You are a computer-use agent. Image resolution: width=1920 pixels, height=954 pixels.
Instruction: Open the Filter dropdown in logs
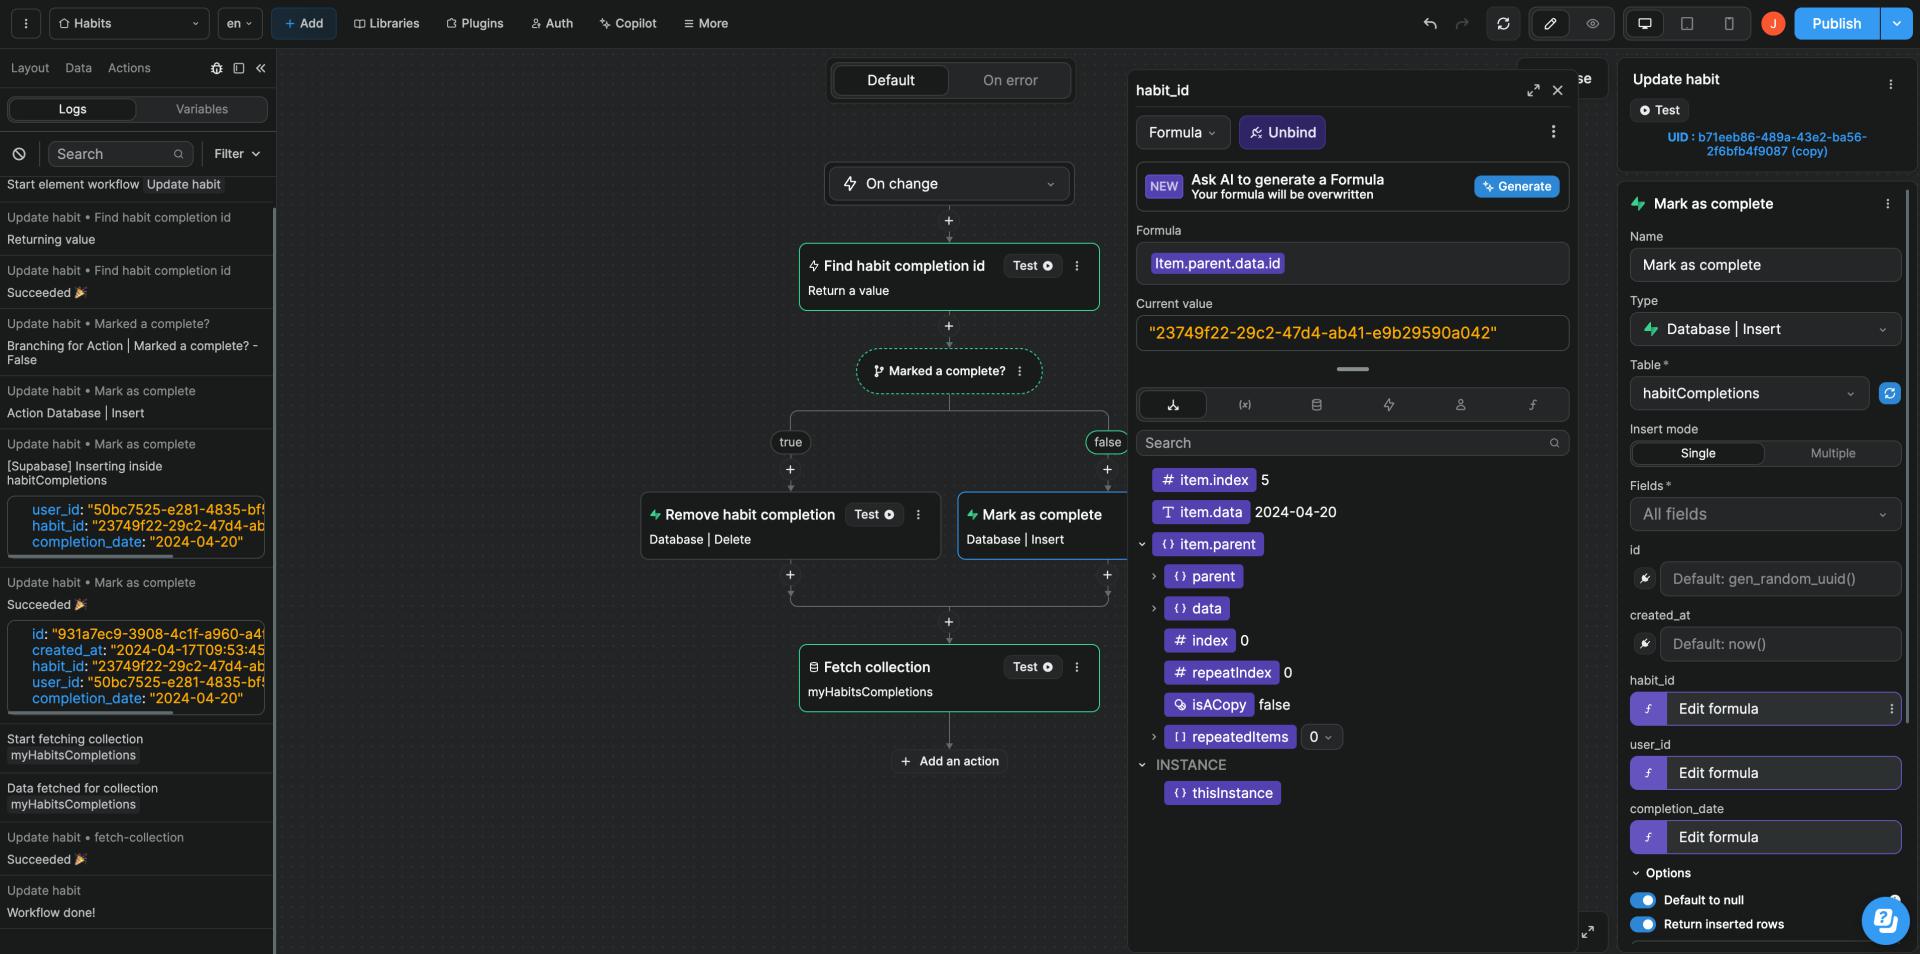pyautogui.click(x=237, y=154)
